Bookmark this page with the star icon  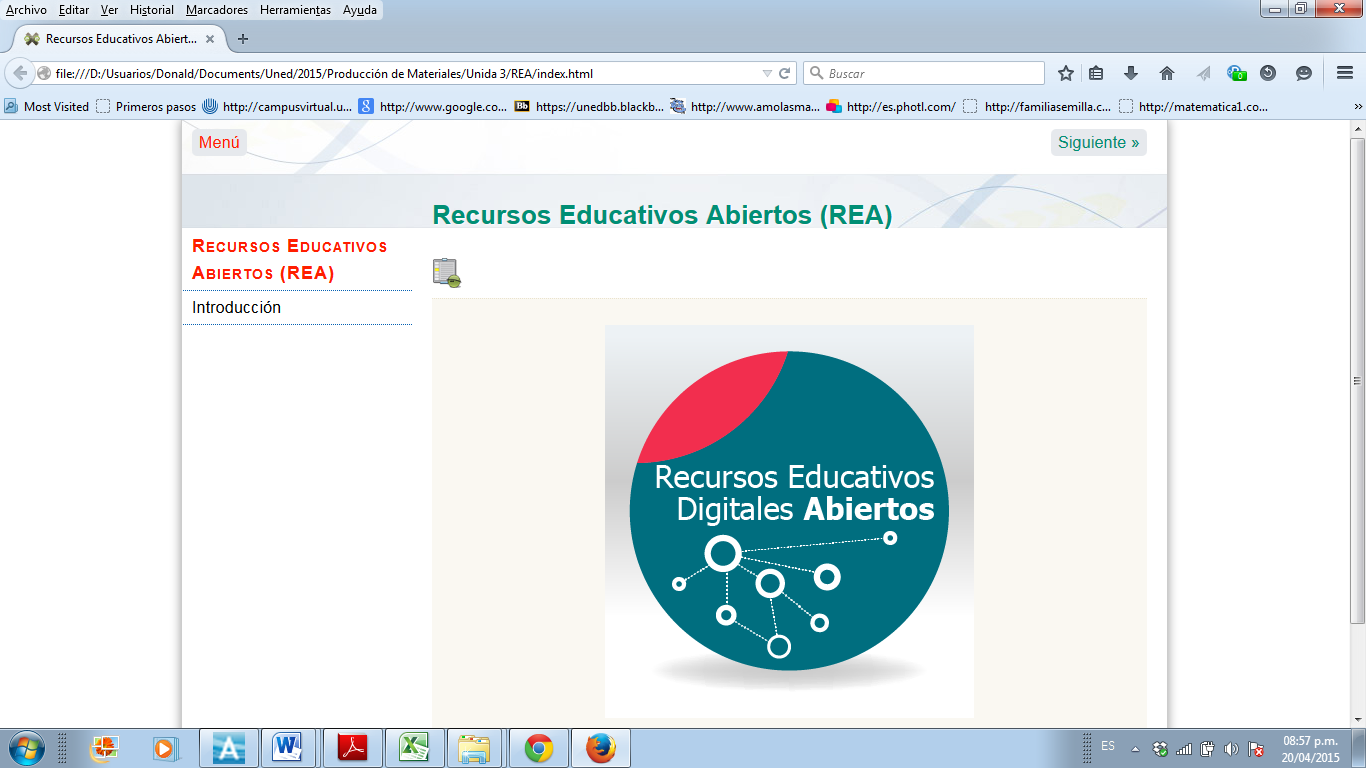tap(1064, 73)
